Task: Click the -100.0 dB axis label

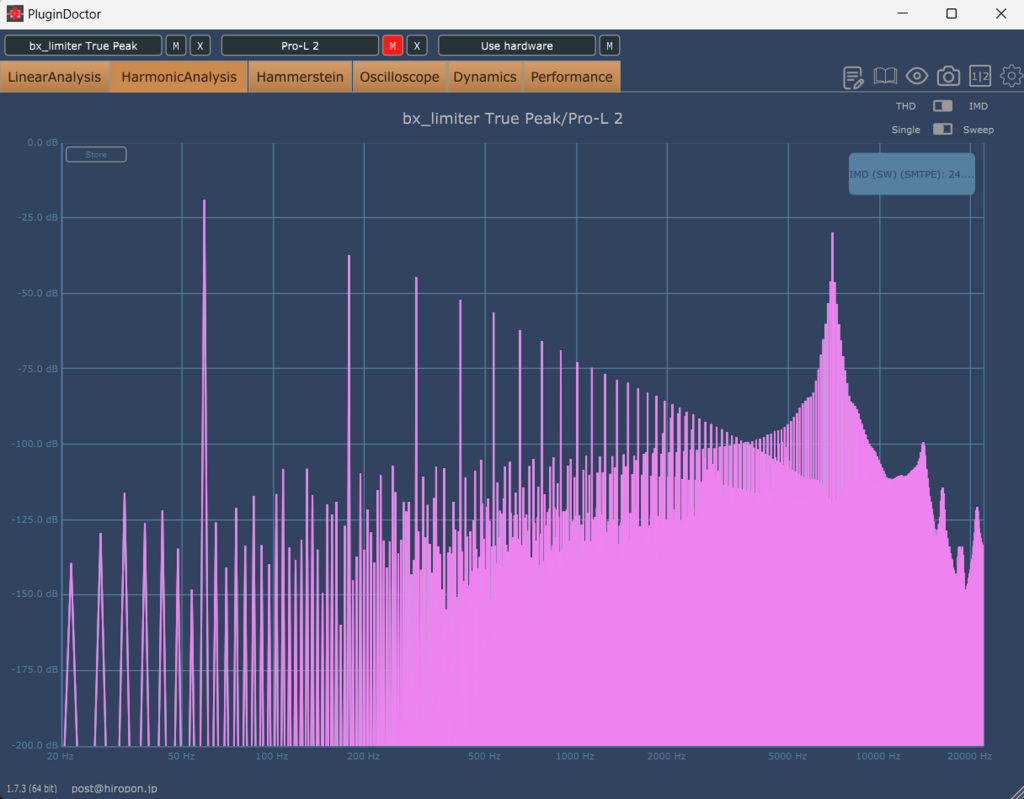Action: (x=35, y=444)
